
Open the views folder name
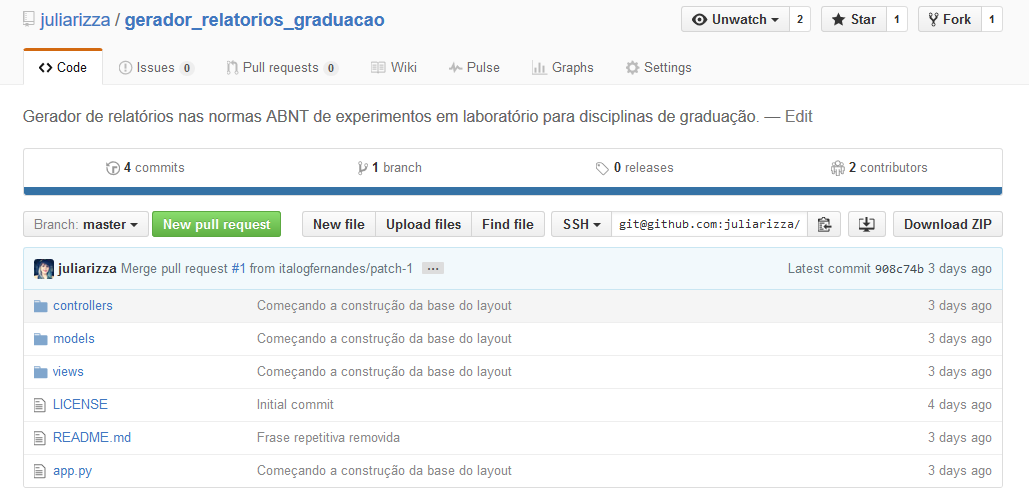pyautogui.click(x=68, y=372)
